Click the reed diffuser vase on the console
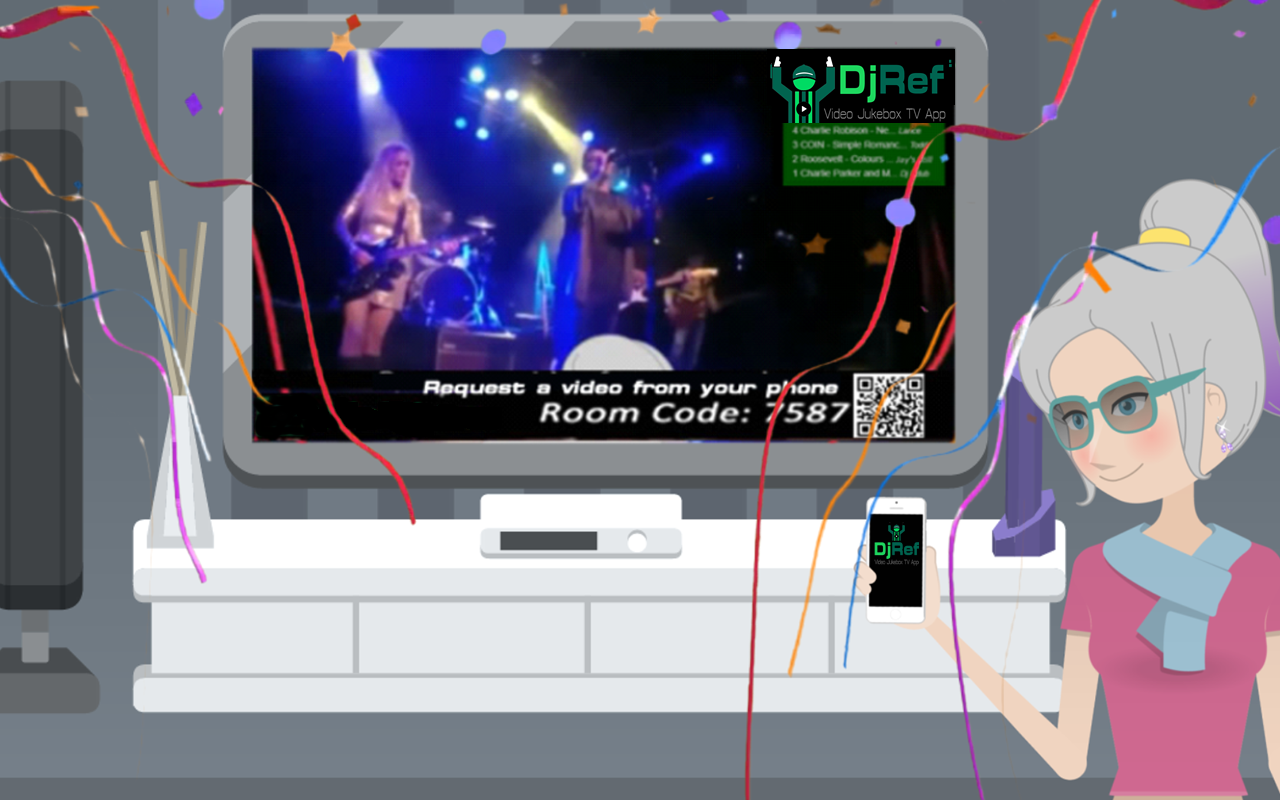 (x=179, y=470)
